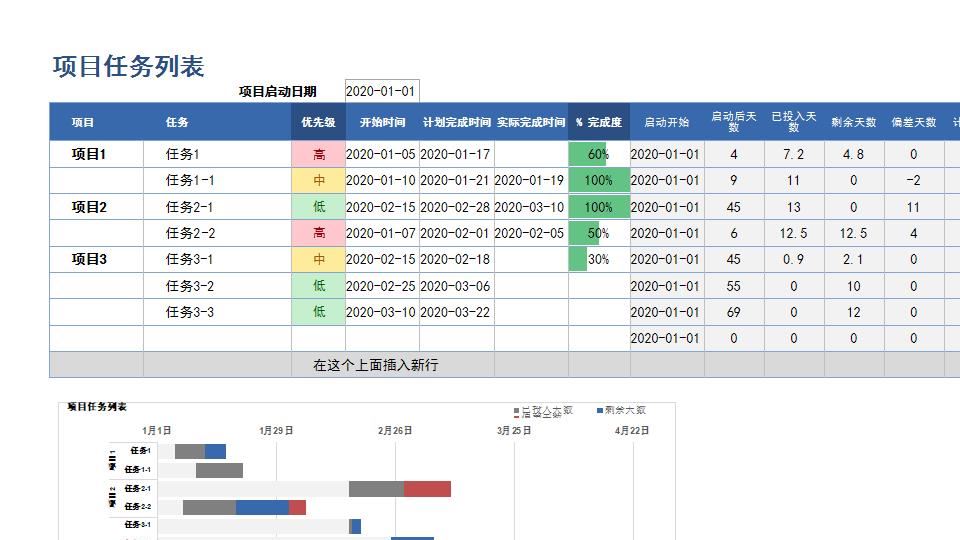Click the 4.8 remaining days cell
960x540 pixels.
point(854,154)
